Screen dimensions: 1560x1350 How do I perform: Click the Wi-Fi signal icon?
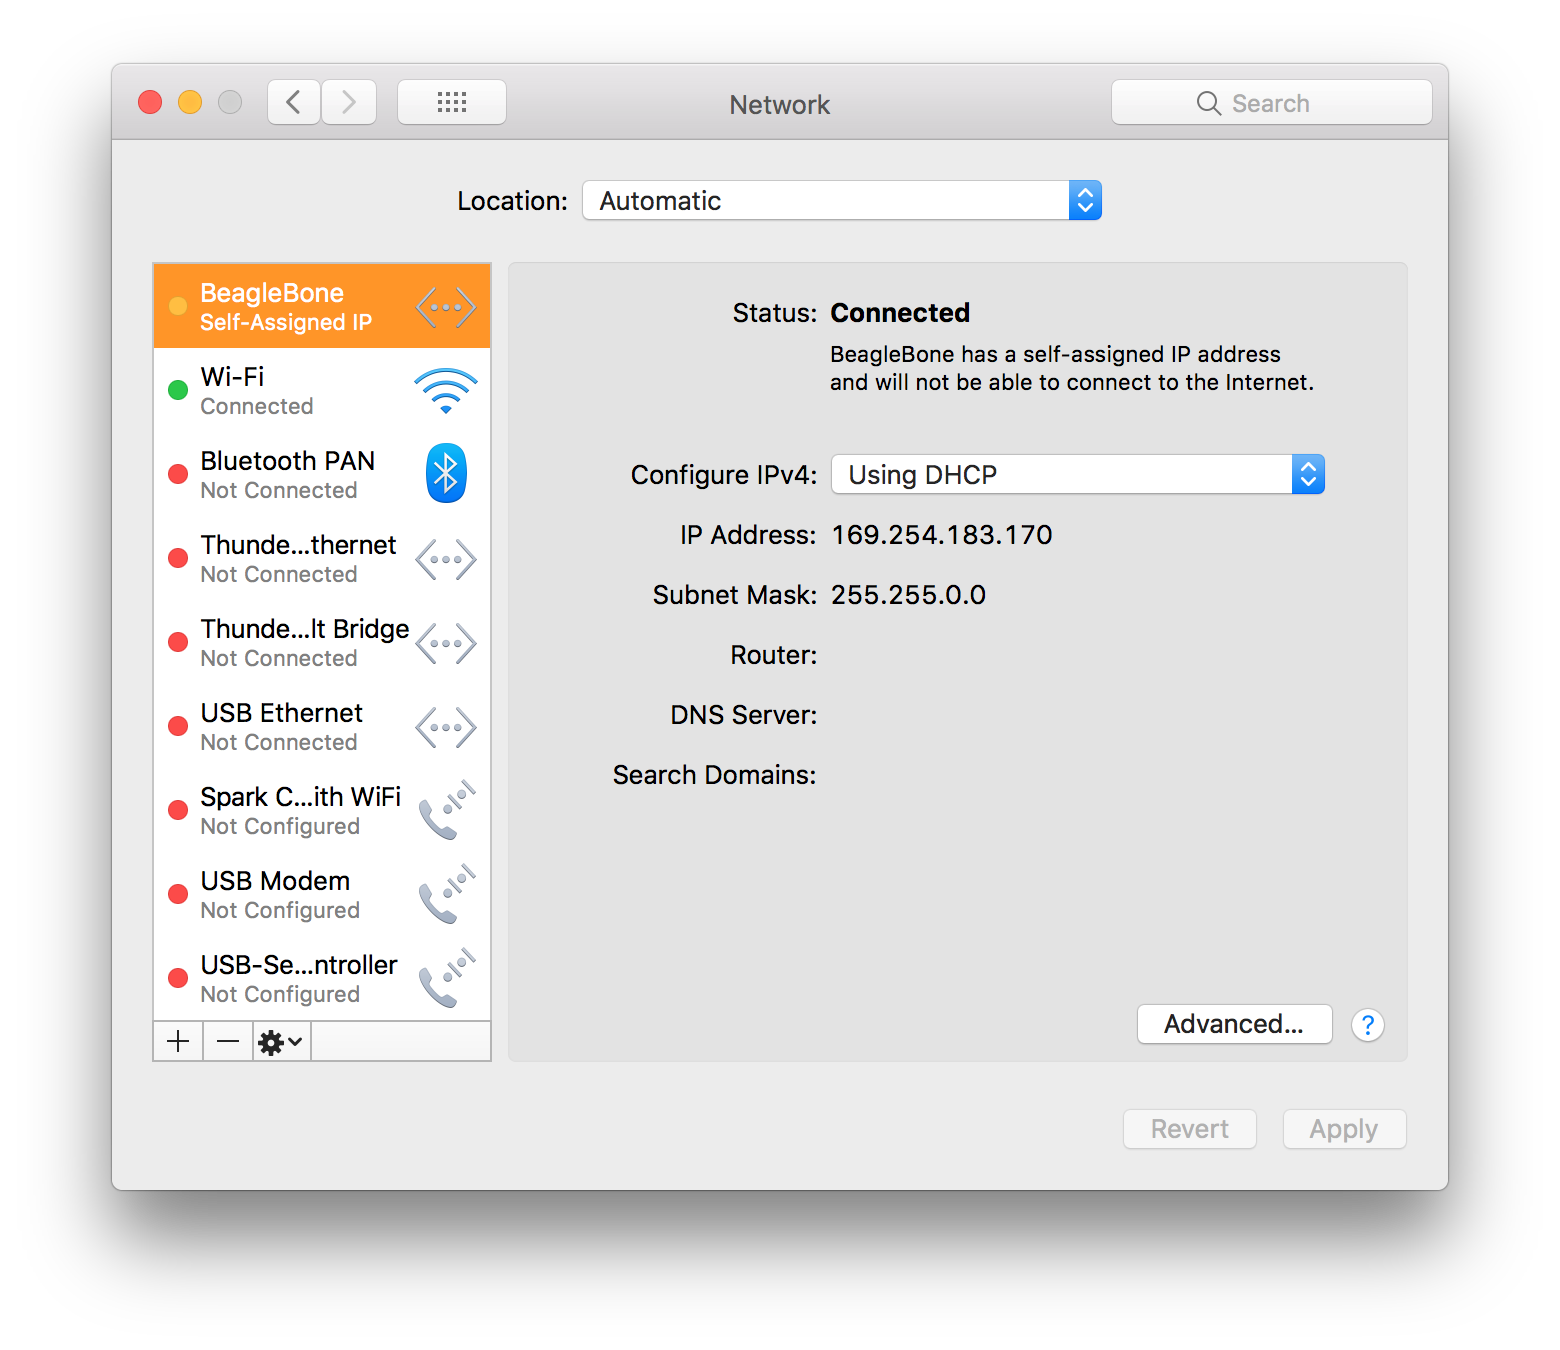pyautogui.click(x=446, y=391)
